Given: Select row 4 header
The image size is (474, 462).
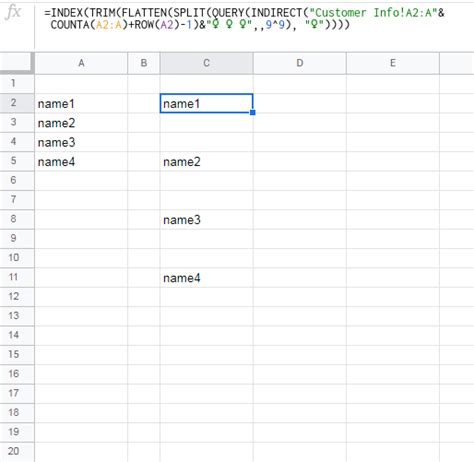Looking at the screenshot, I should point(17,142).
